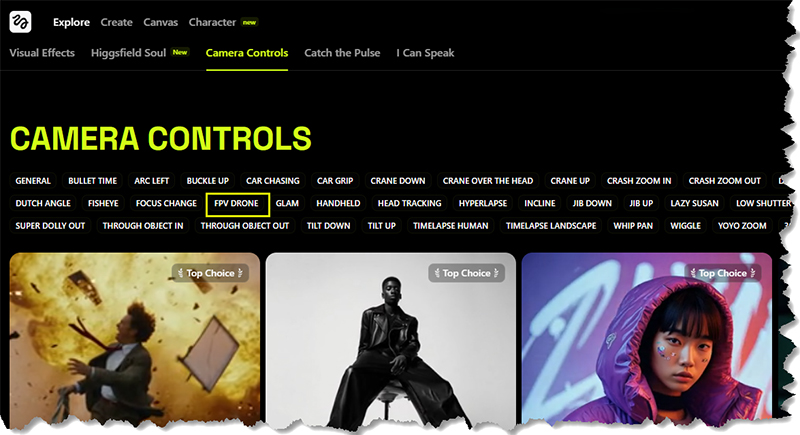Pick the THROUGH OBJECT IN chip
The height and width of the screenshot is (435, 800).
143,226
